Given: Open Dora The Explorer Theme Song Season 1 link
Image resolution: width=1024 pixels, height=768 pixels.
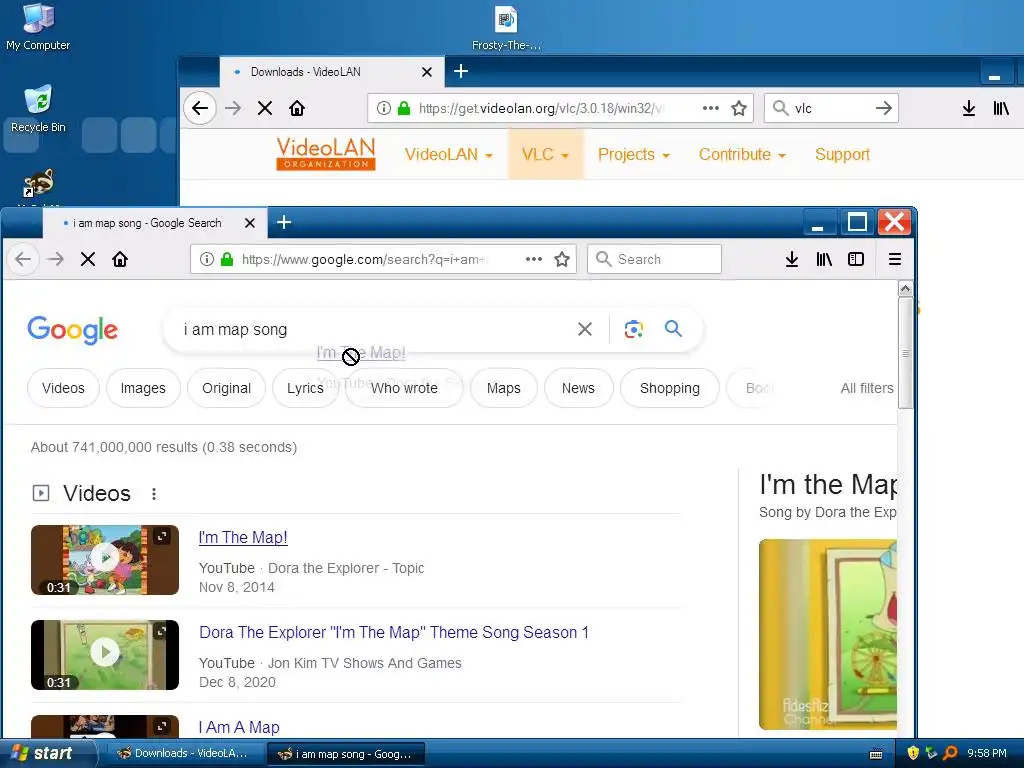Looking at the screenshot, I should click(394, 632).
